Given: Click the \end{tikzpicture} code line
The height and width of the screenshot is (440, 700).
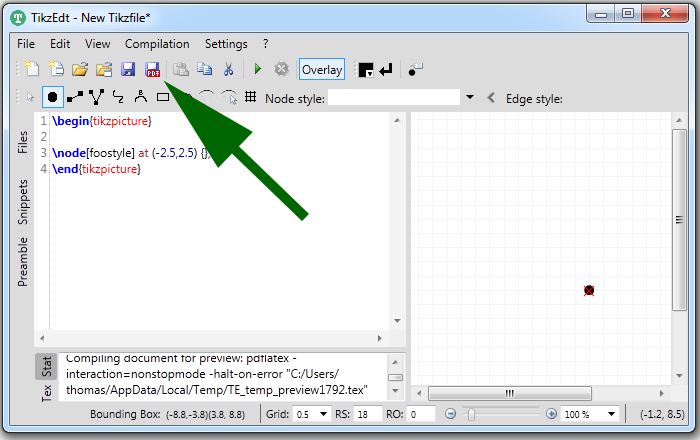Looking at the screenshot, I should [96, 169].
